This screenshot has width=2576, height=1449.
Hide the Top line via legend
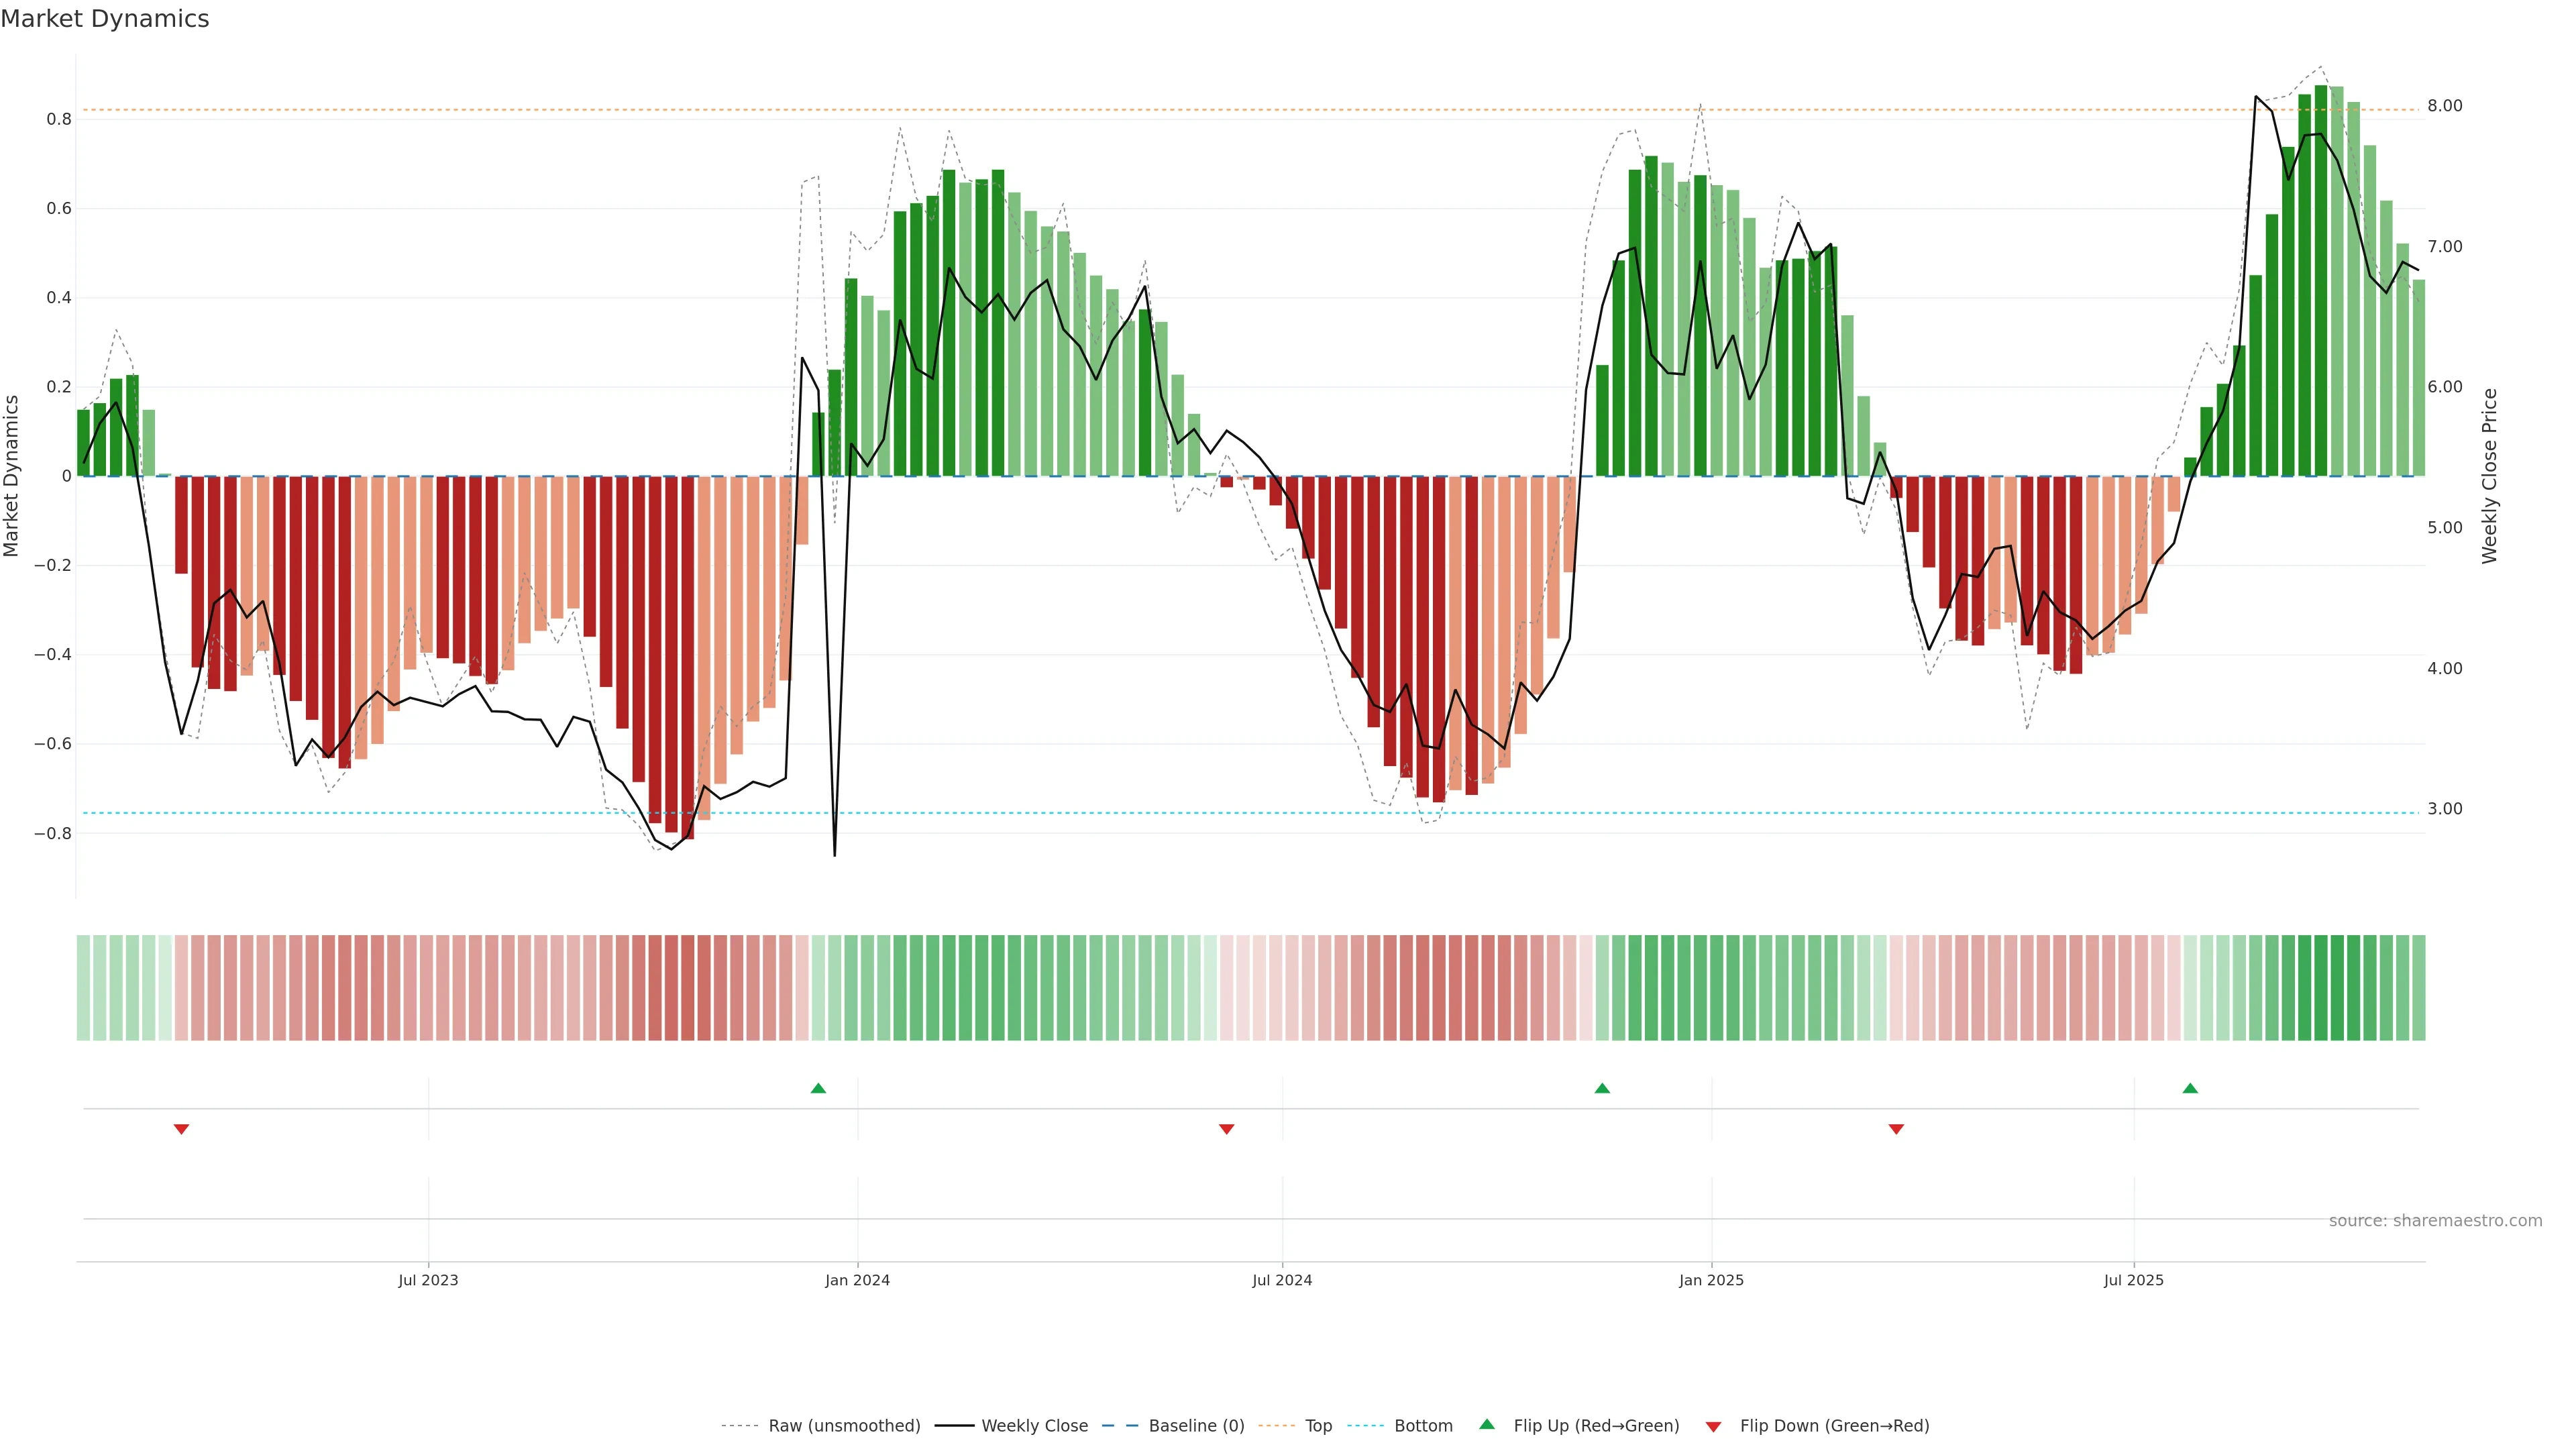click(1318, 1426)
